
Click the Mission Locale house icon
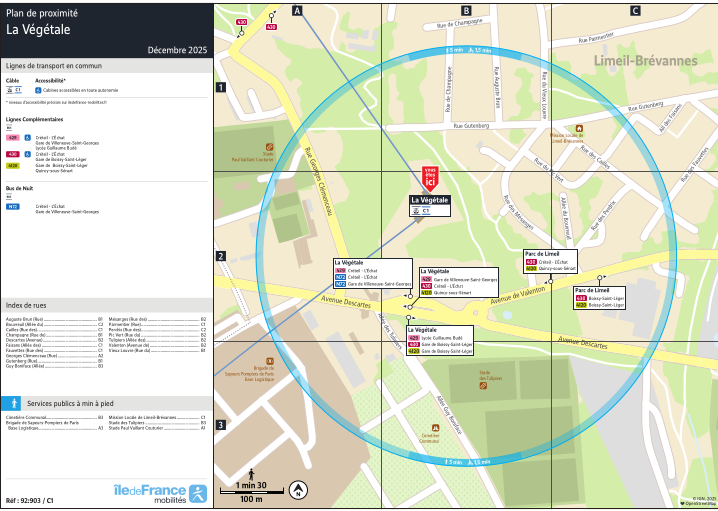579,129
